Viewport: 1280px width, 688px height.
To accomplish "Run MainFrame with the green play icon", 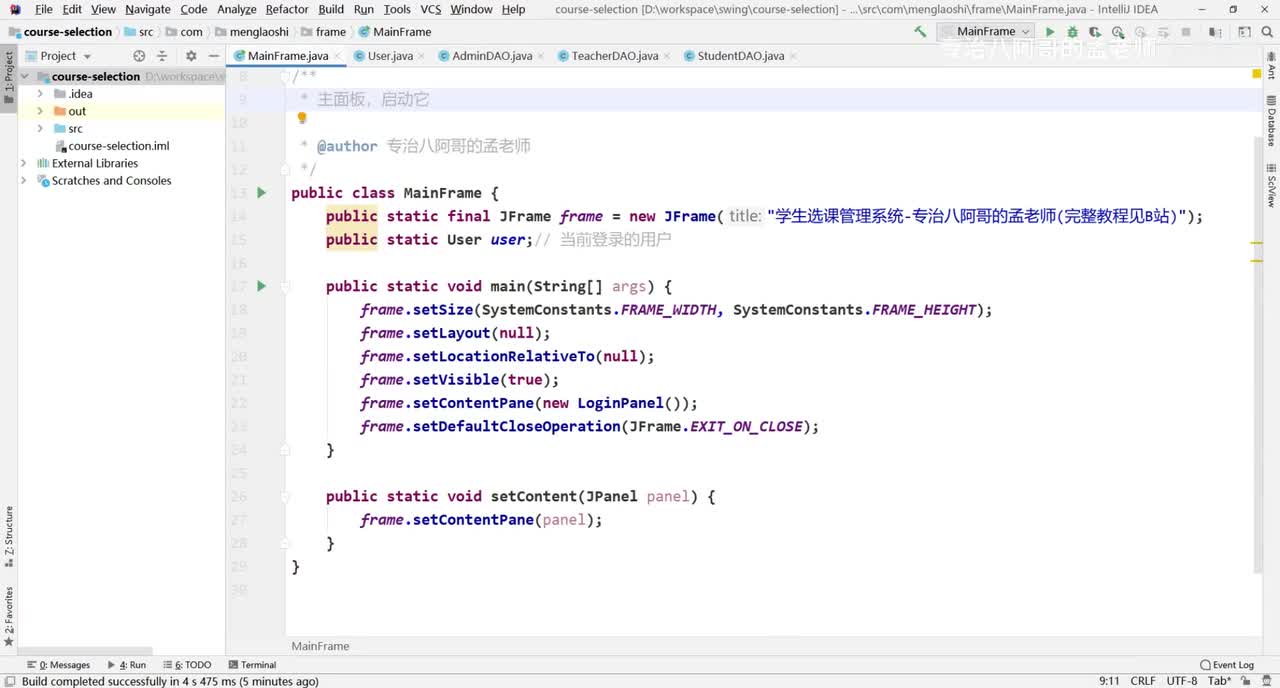I will (x=1050, y=32).
